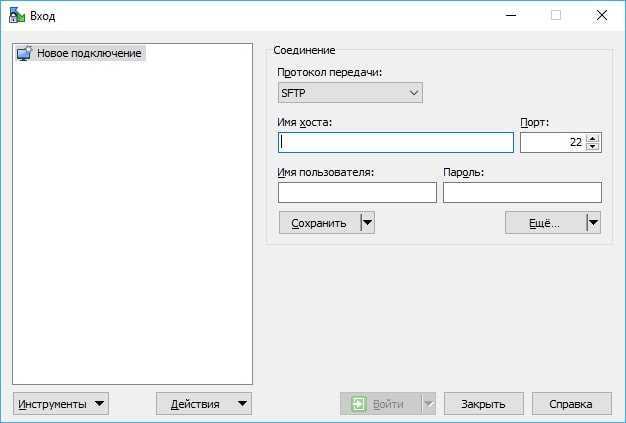626x423 pixels.
Task: Click the new connection computer icon
Action: [x=24, y=53]
